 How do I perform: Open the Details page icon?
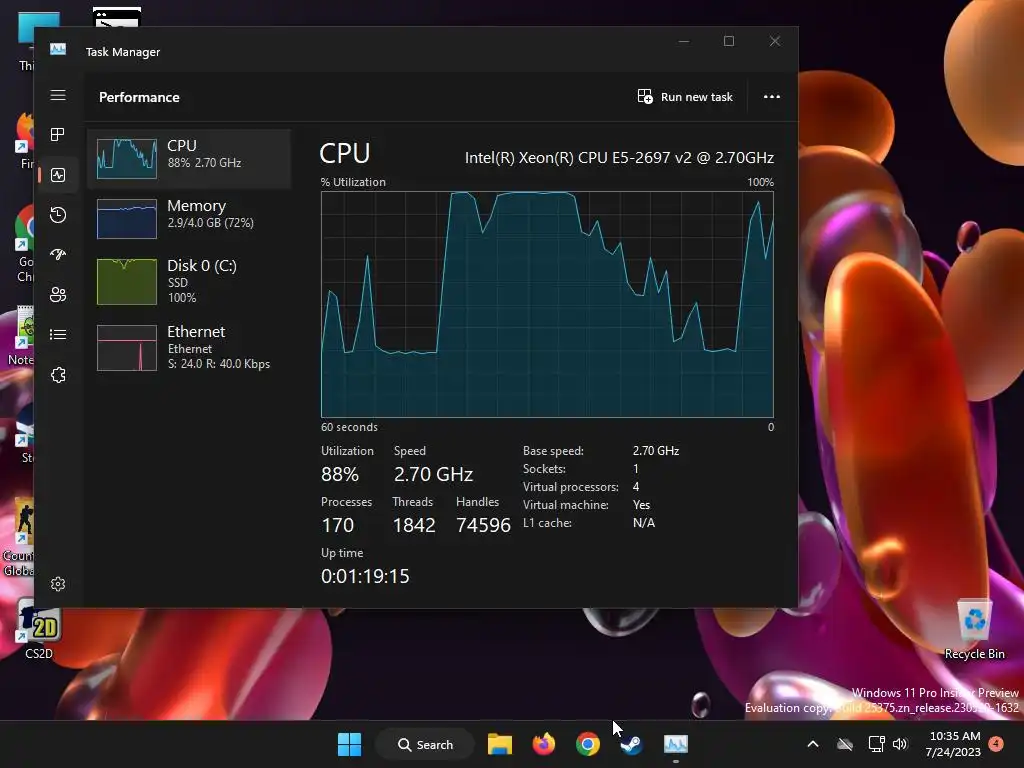[58, 334]
